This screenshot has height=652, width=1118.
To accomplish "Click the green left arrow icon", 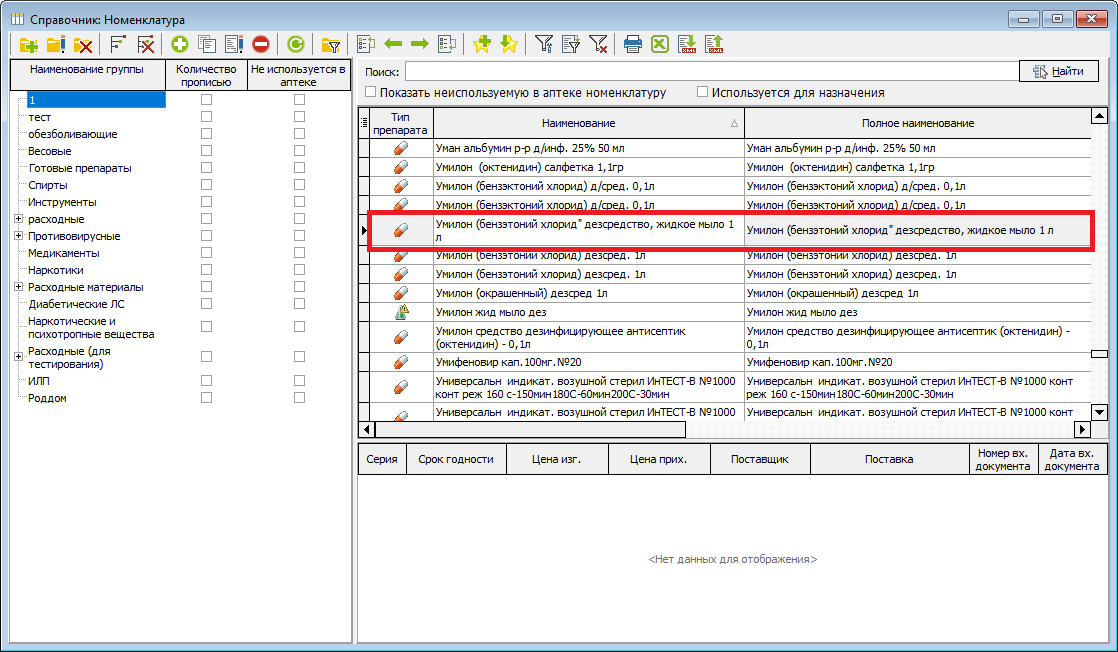I will 393,44.
